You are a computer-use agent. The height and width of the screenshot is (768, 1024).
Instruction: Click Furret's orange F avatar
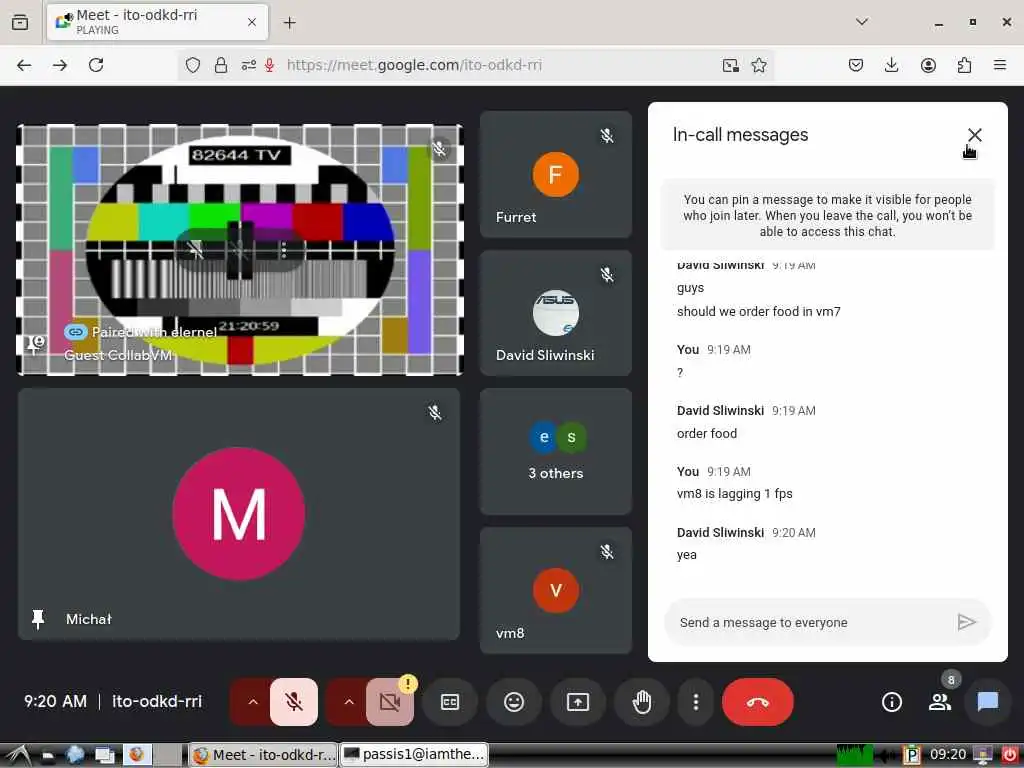coord(556,174)
